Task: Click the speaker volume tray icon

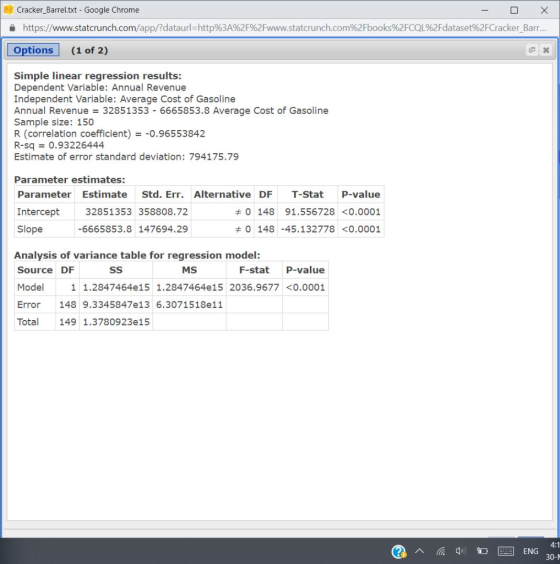Action: [x=461, y=551]
